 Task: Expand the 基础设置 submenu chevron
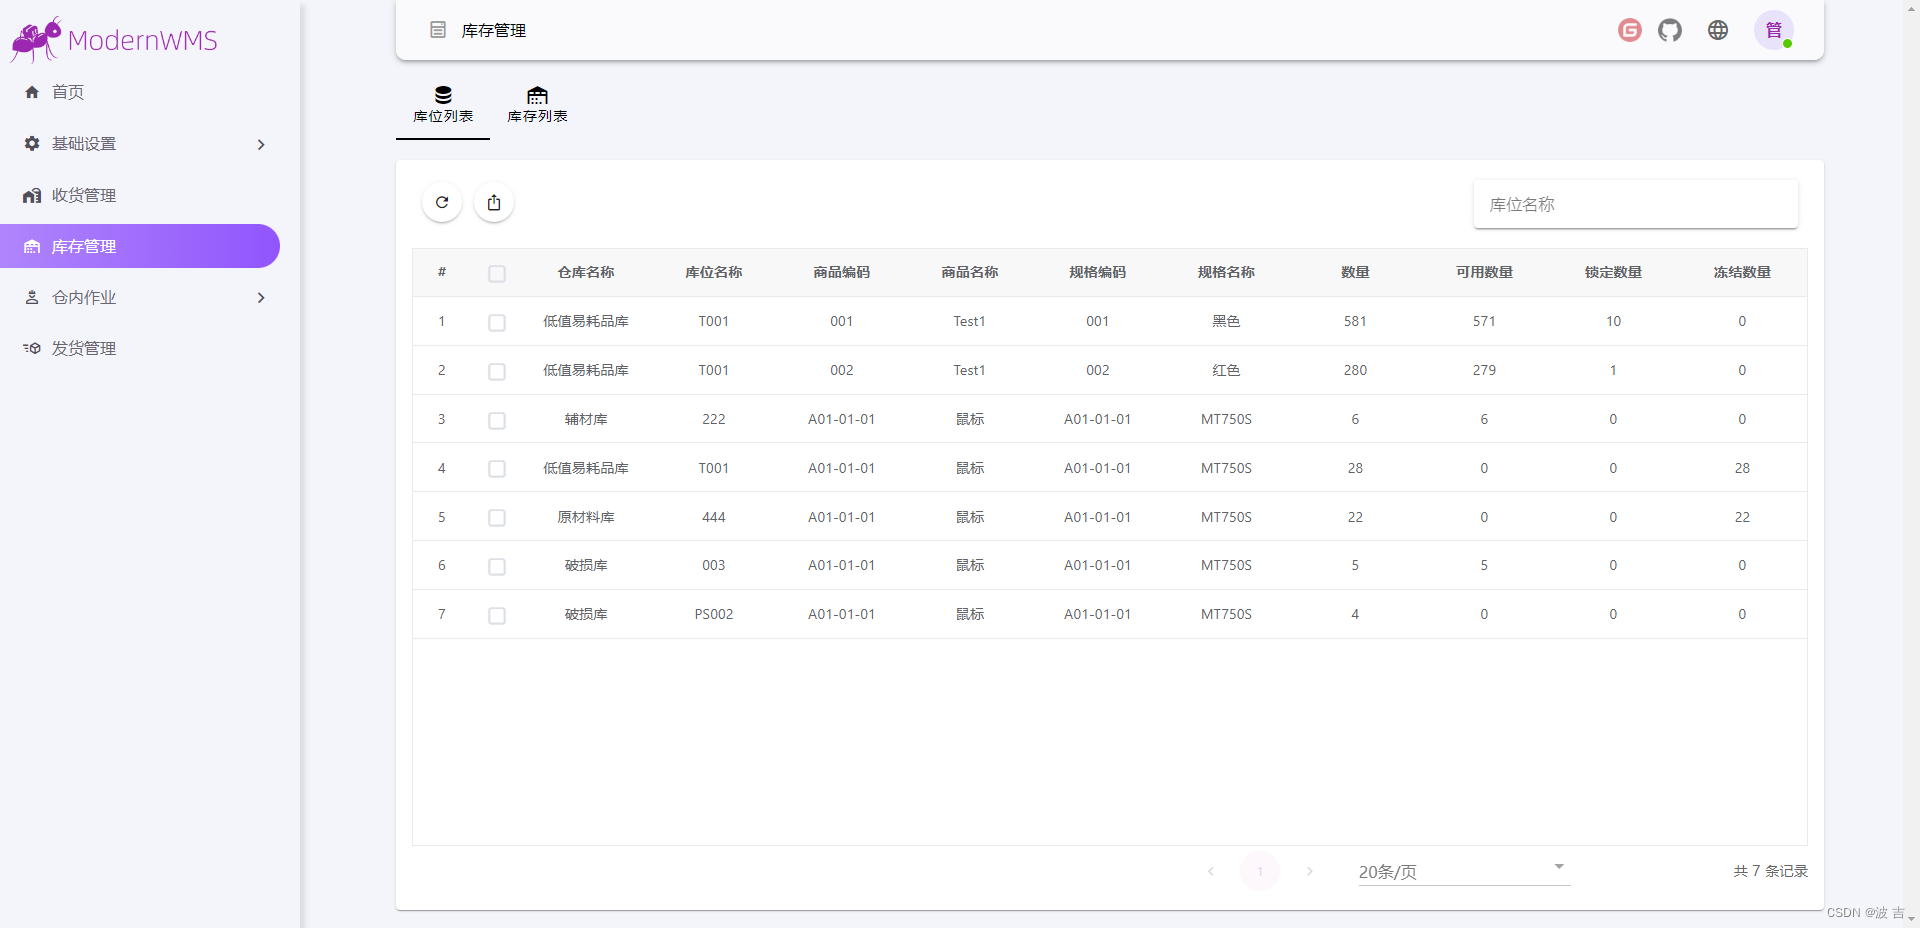coord(261,144)
